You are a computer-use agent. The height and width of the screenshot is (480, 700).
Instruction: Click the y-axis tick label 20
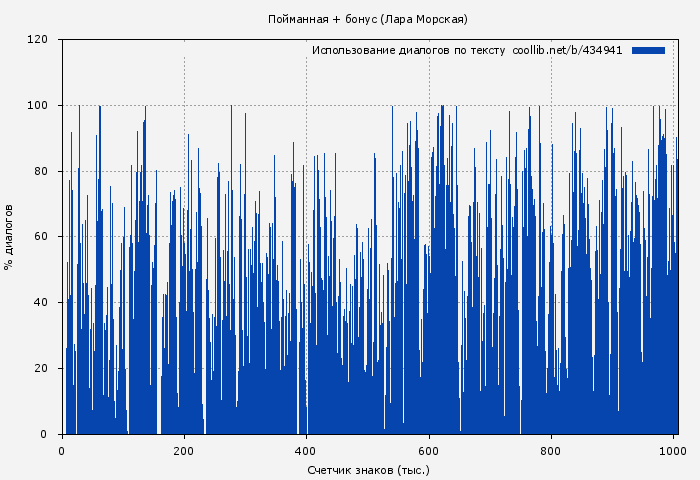pos(41,369)
